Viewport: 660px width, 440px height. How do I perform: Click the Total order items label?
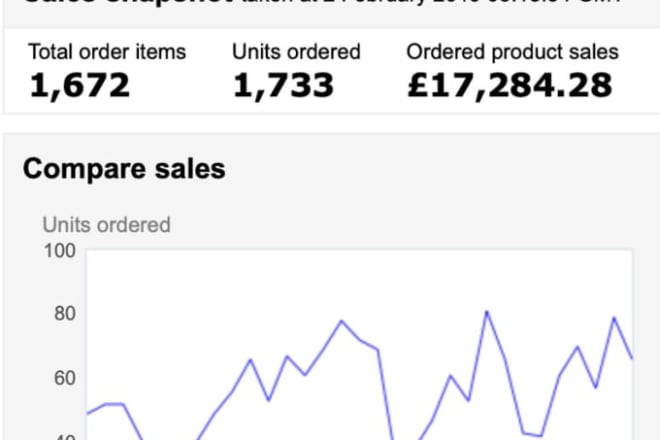(107, 52)
